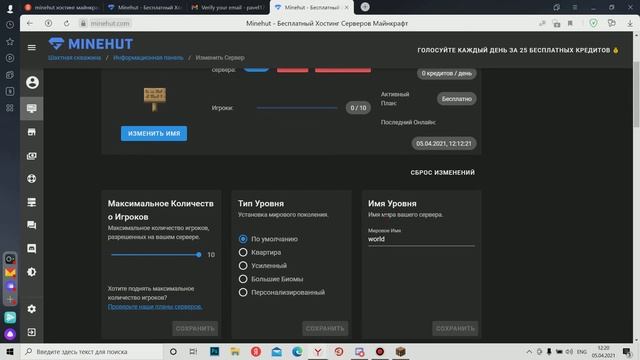Open a new browser tab with plus button
Image resolution: width=640 pixels, height=360 pixels.
point(365,7)
